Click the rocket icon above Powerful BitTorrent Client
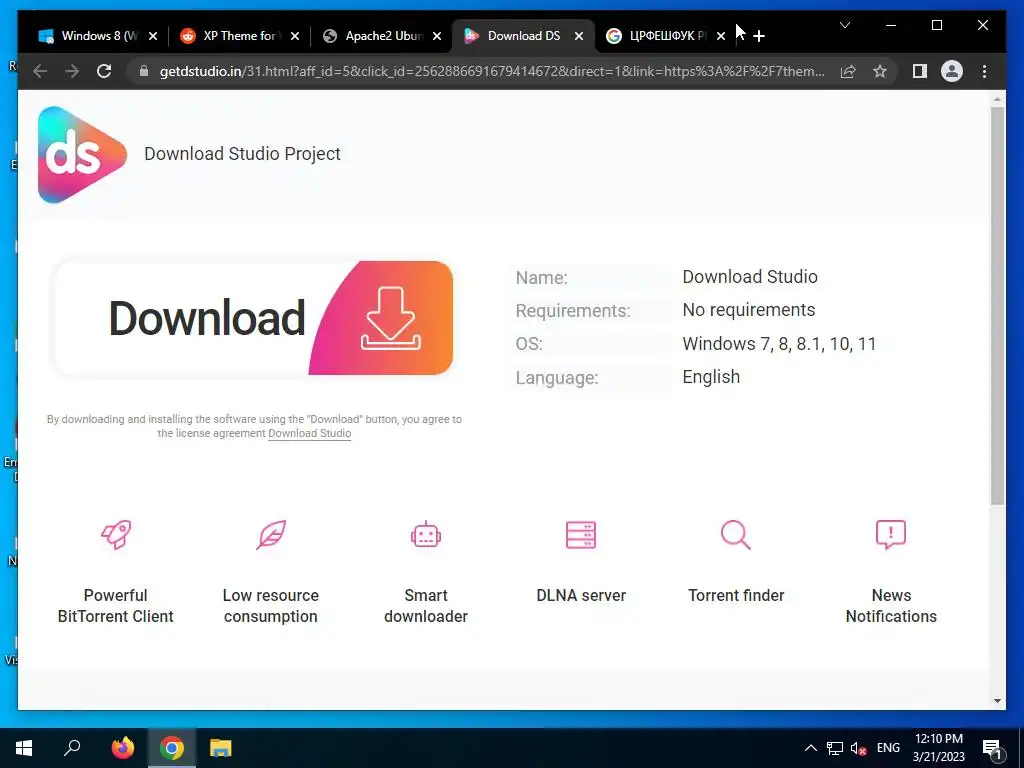Image resolution: width=1024 pixels, height=768 pixels. [x=116, y=535]
